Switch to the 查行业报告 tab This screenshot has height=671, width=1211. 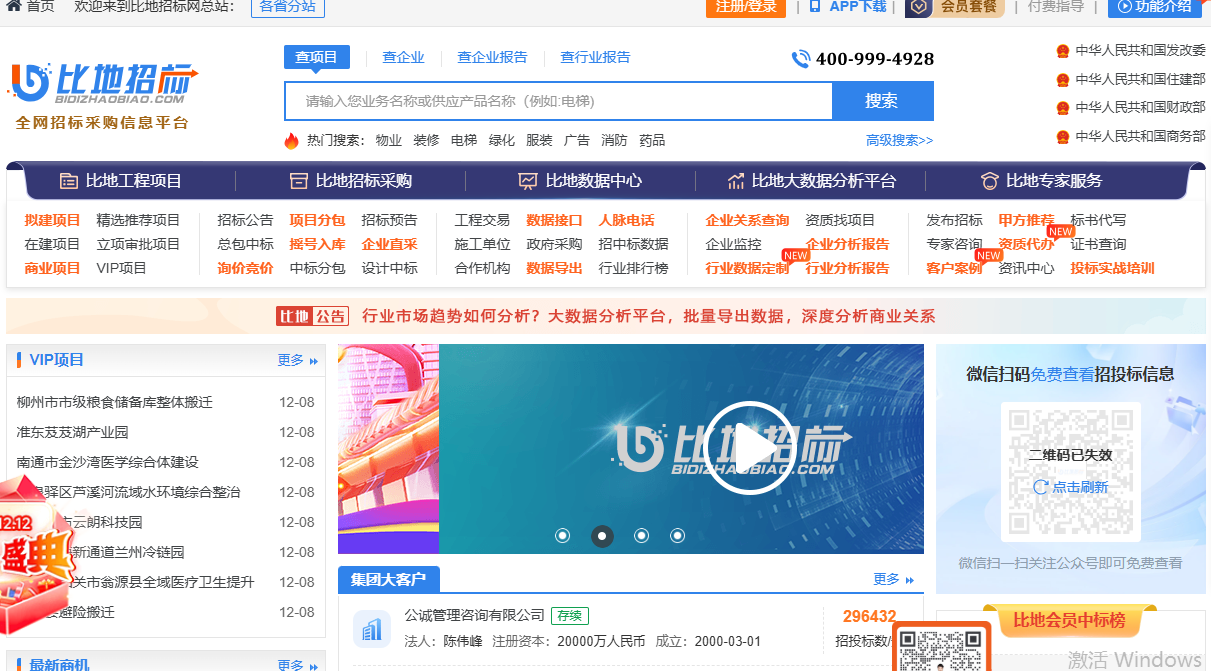point(594,57)
